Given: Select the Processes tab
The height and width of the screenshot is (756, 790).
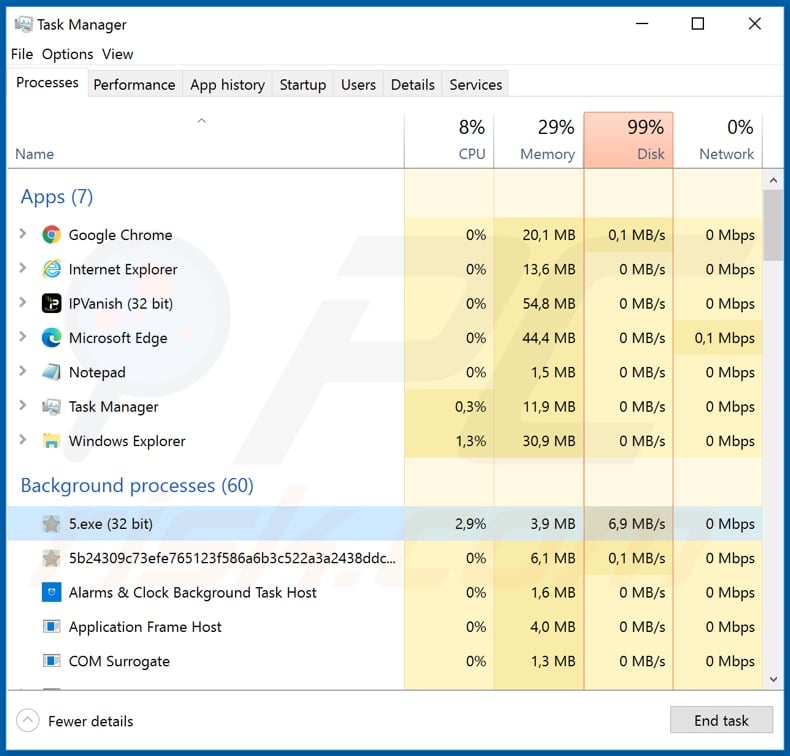Looking at the screenshot, I should coord(47,82).
